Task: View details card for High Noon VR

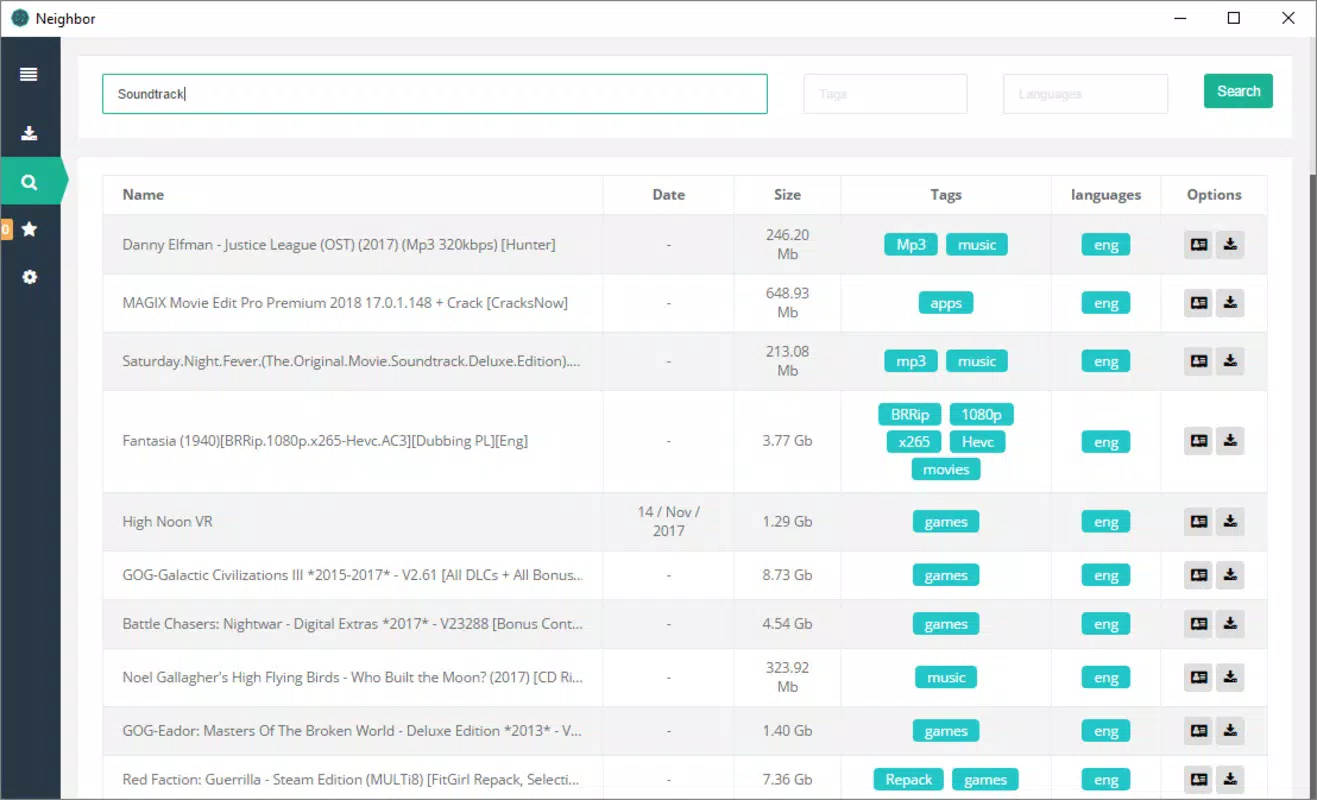Action: click(x=1198, y=521)
